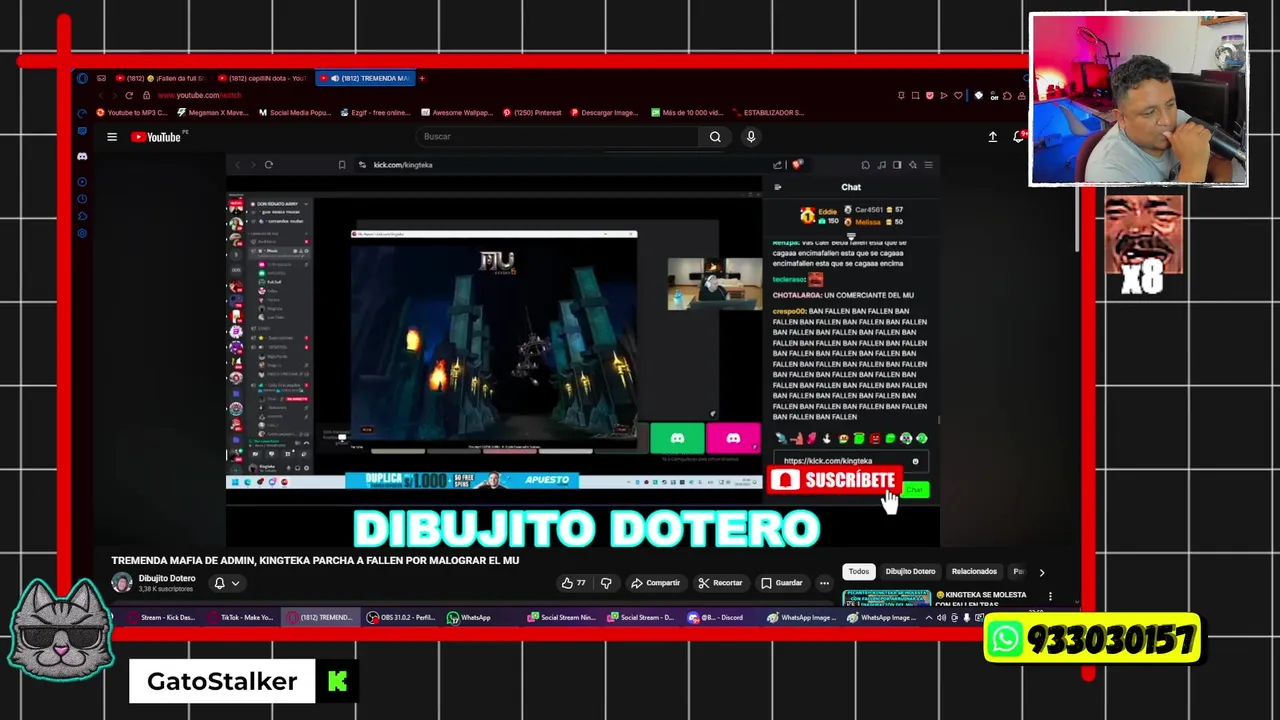Switch to the 'Fallen da full' browser tab
Viewport: 1280px width, 720px height.
160,78
